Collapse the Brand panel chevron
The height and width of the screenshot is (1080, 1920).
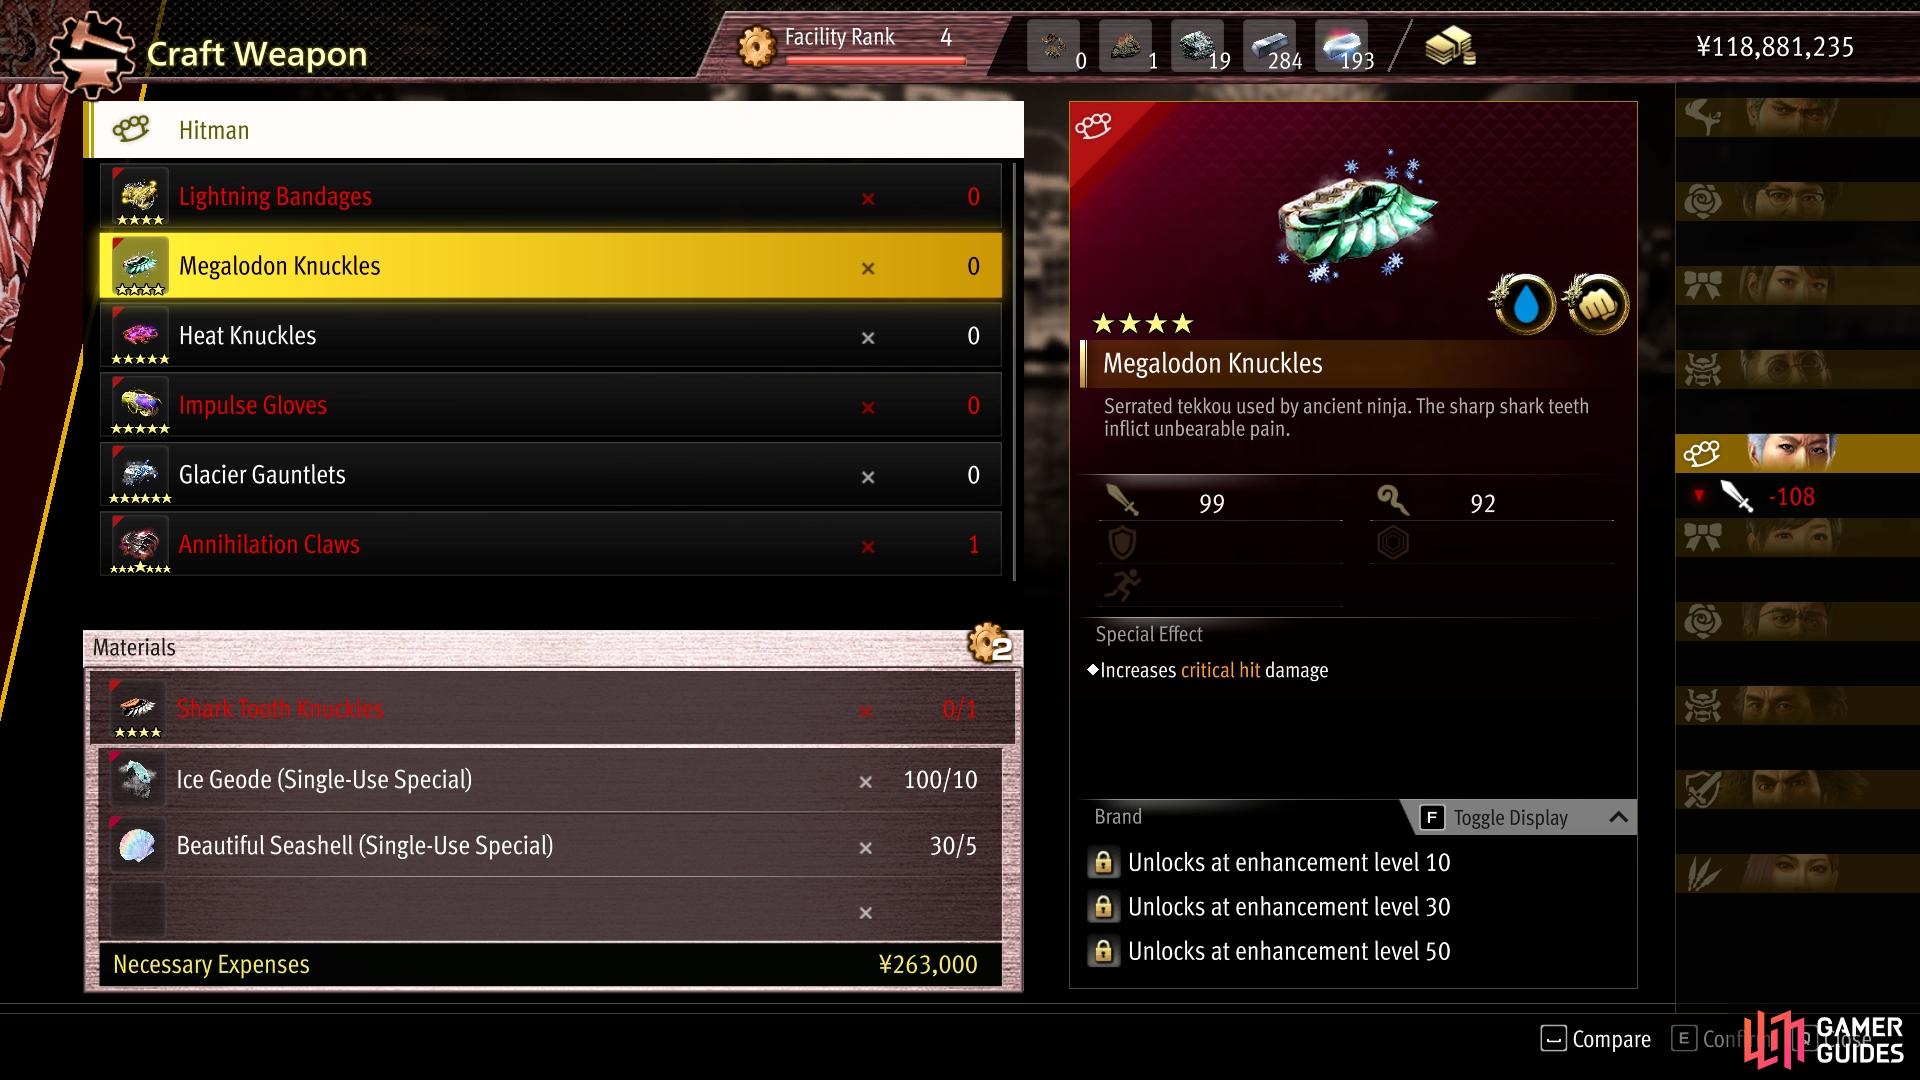(1618, 817)
